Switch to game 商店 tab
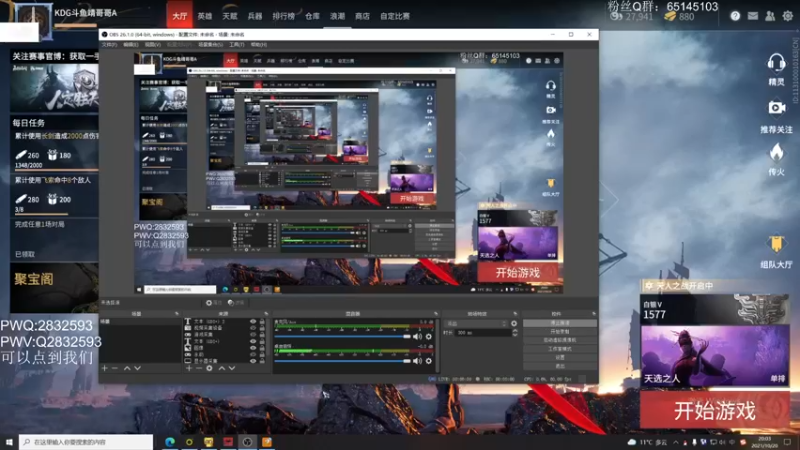This screenshot has height=450, width=800. 362,16
